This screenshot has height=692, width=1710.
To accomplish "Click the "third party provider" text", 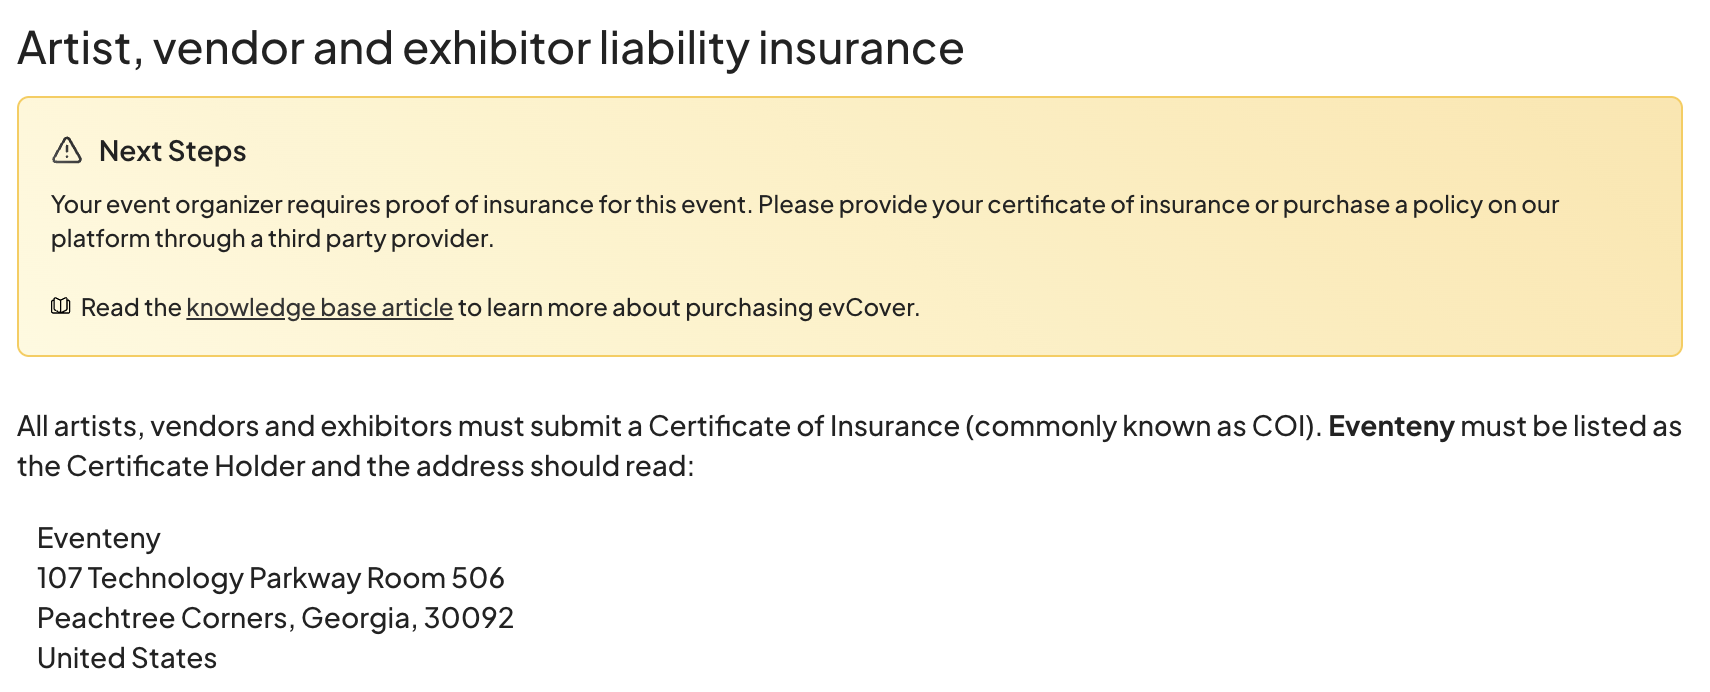I will point(380,239).
